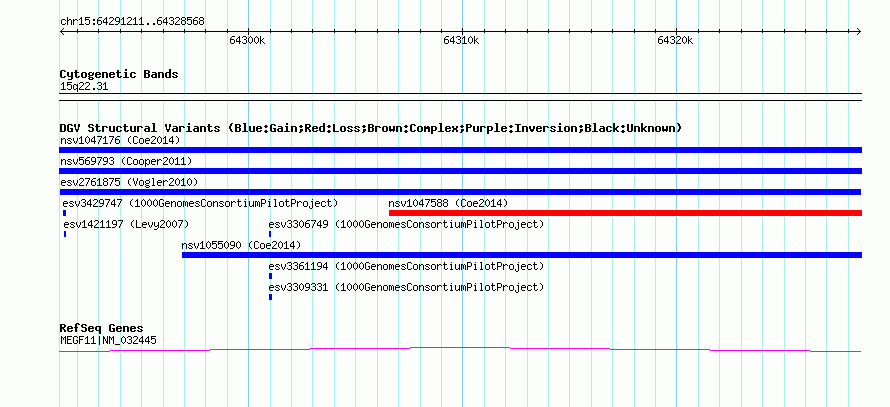Open the esv3309331 1000Genomes label
Viewport: 890px width, 407px height.
(x=406, y=287)
